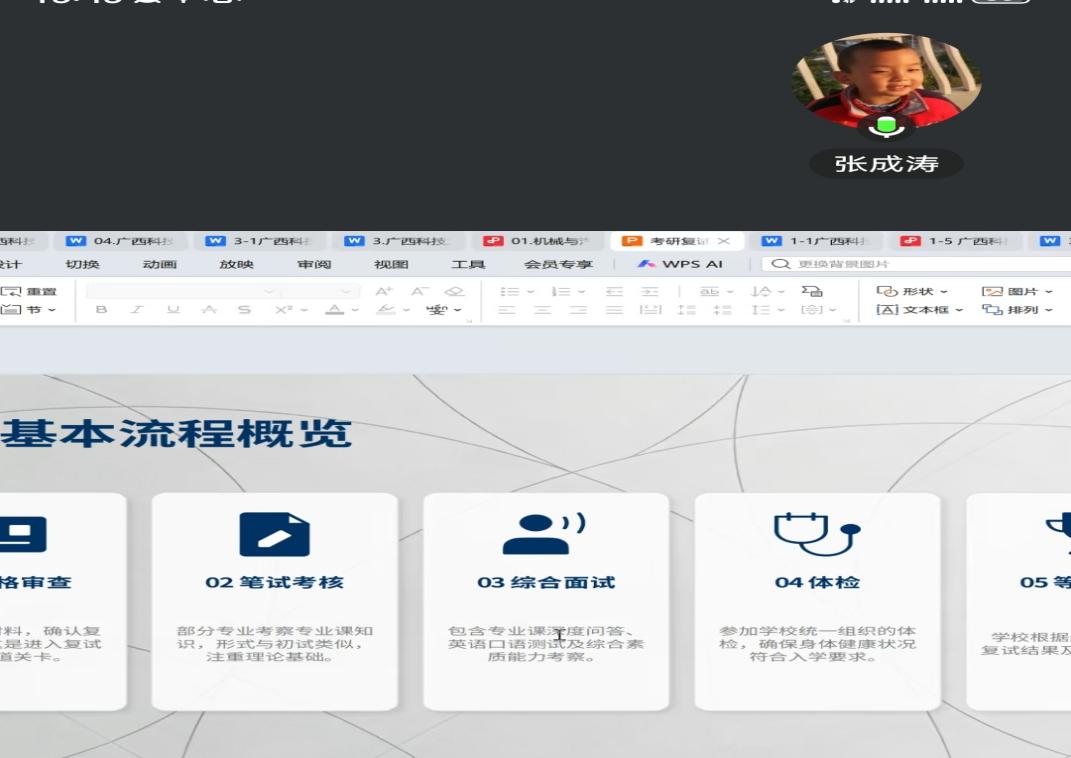
Task: Click the speaking person icon above 03 综合面试
Action: (544, 534)
